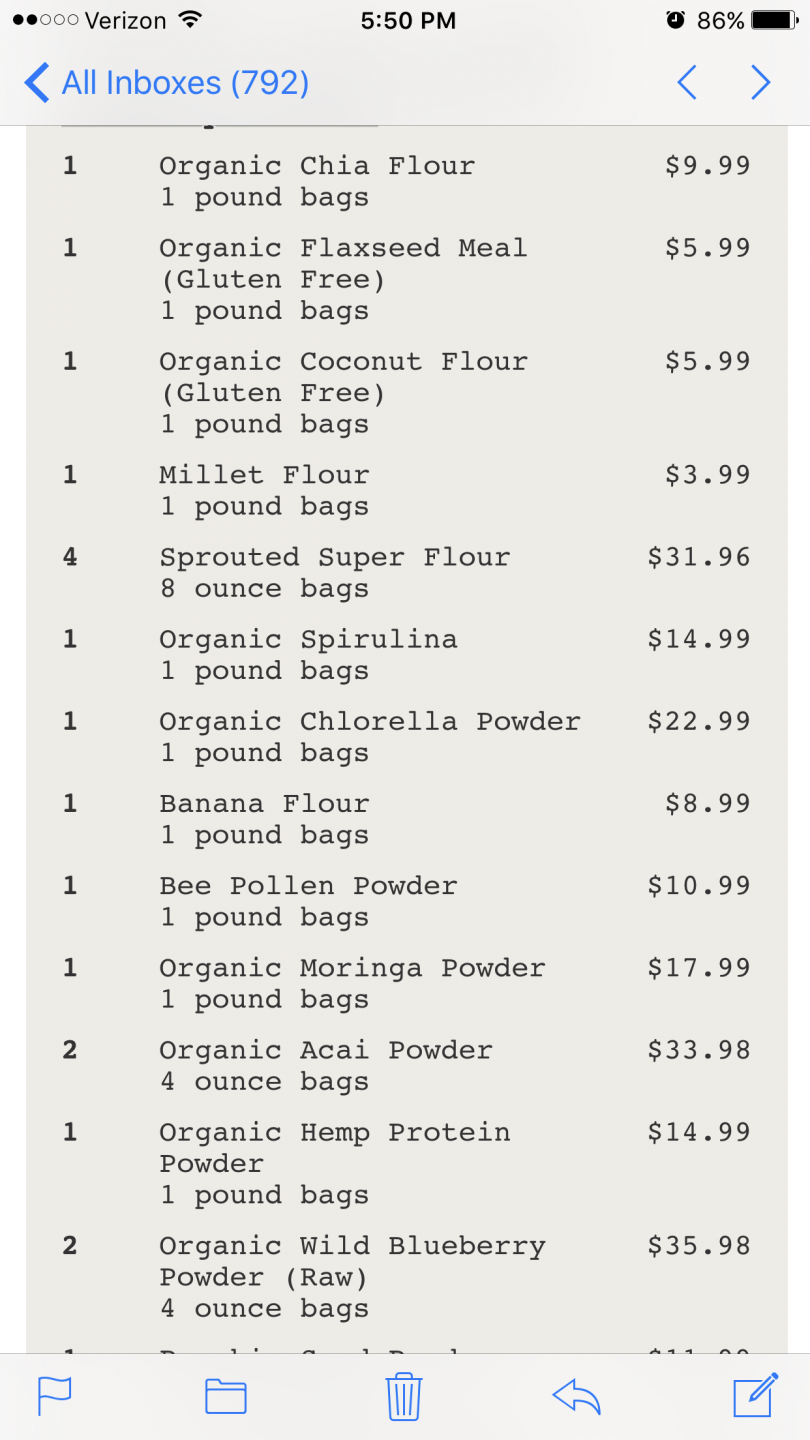The width and height of the screenshot is (810, 1440).
Task: Tap the $31.96 price
Action: point(699,557)
